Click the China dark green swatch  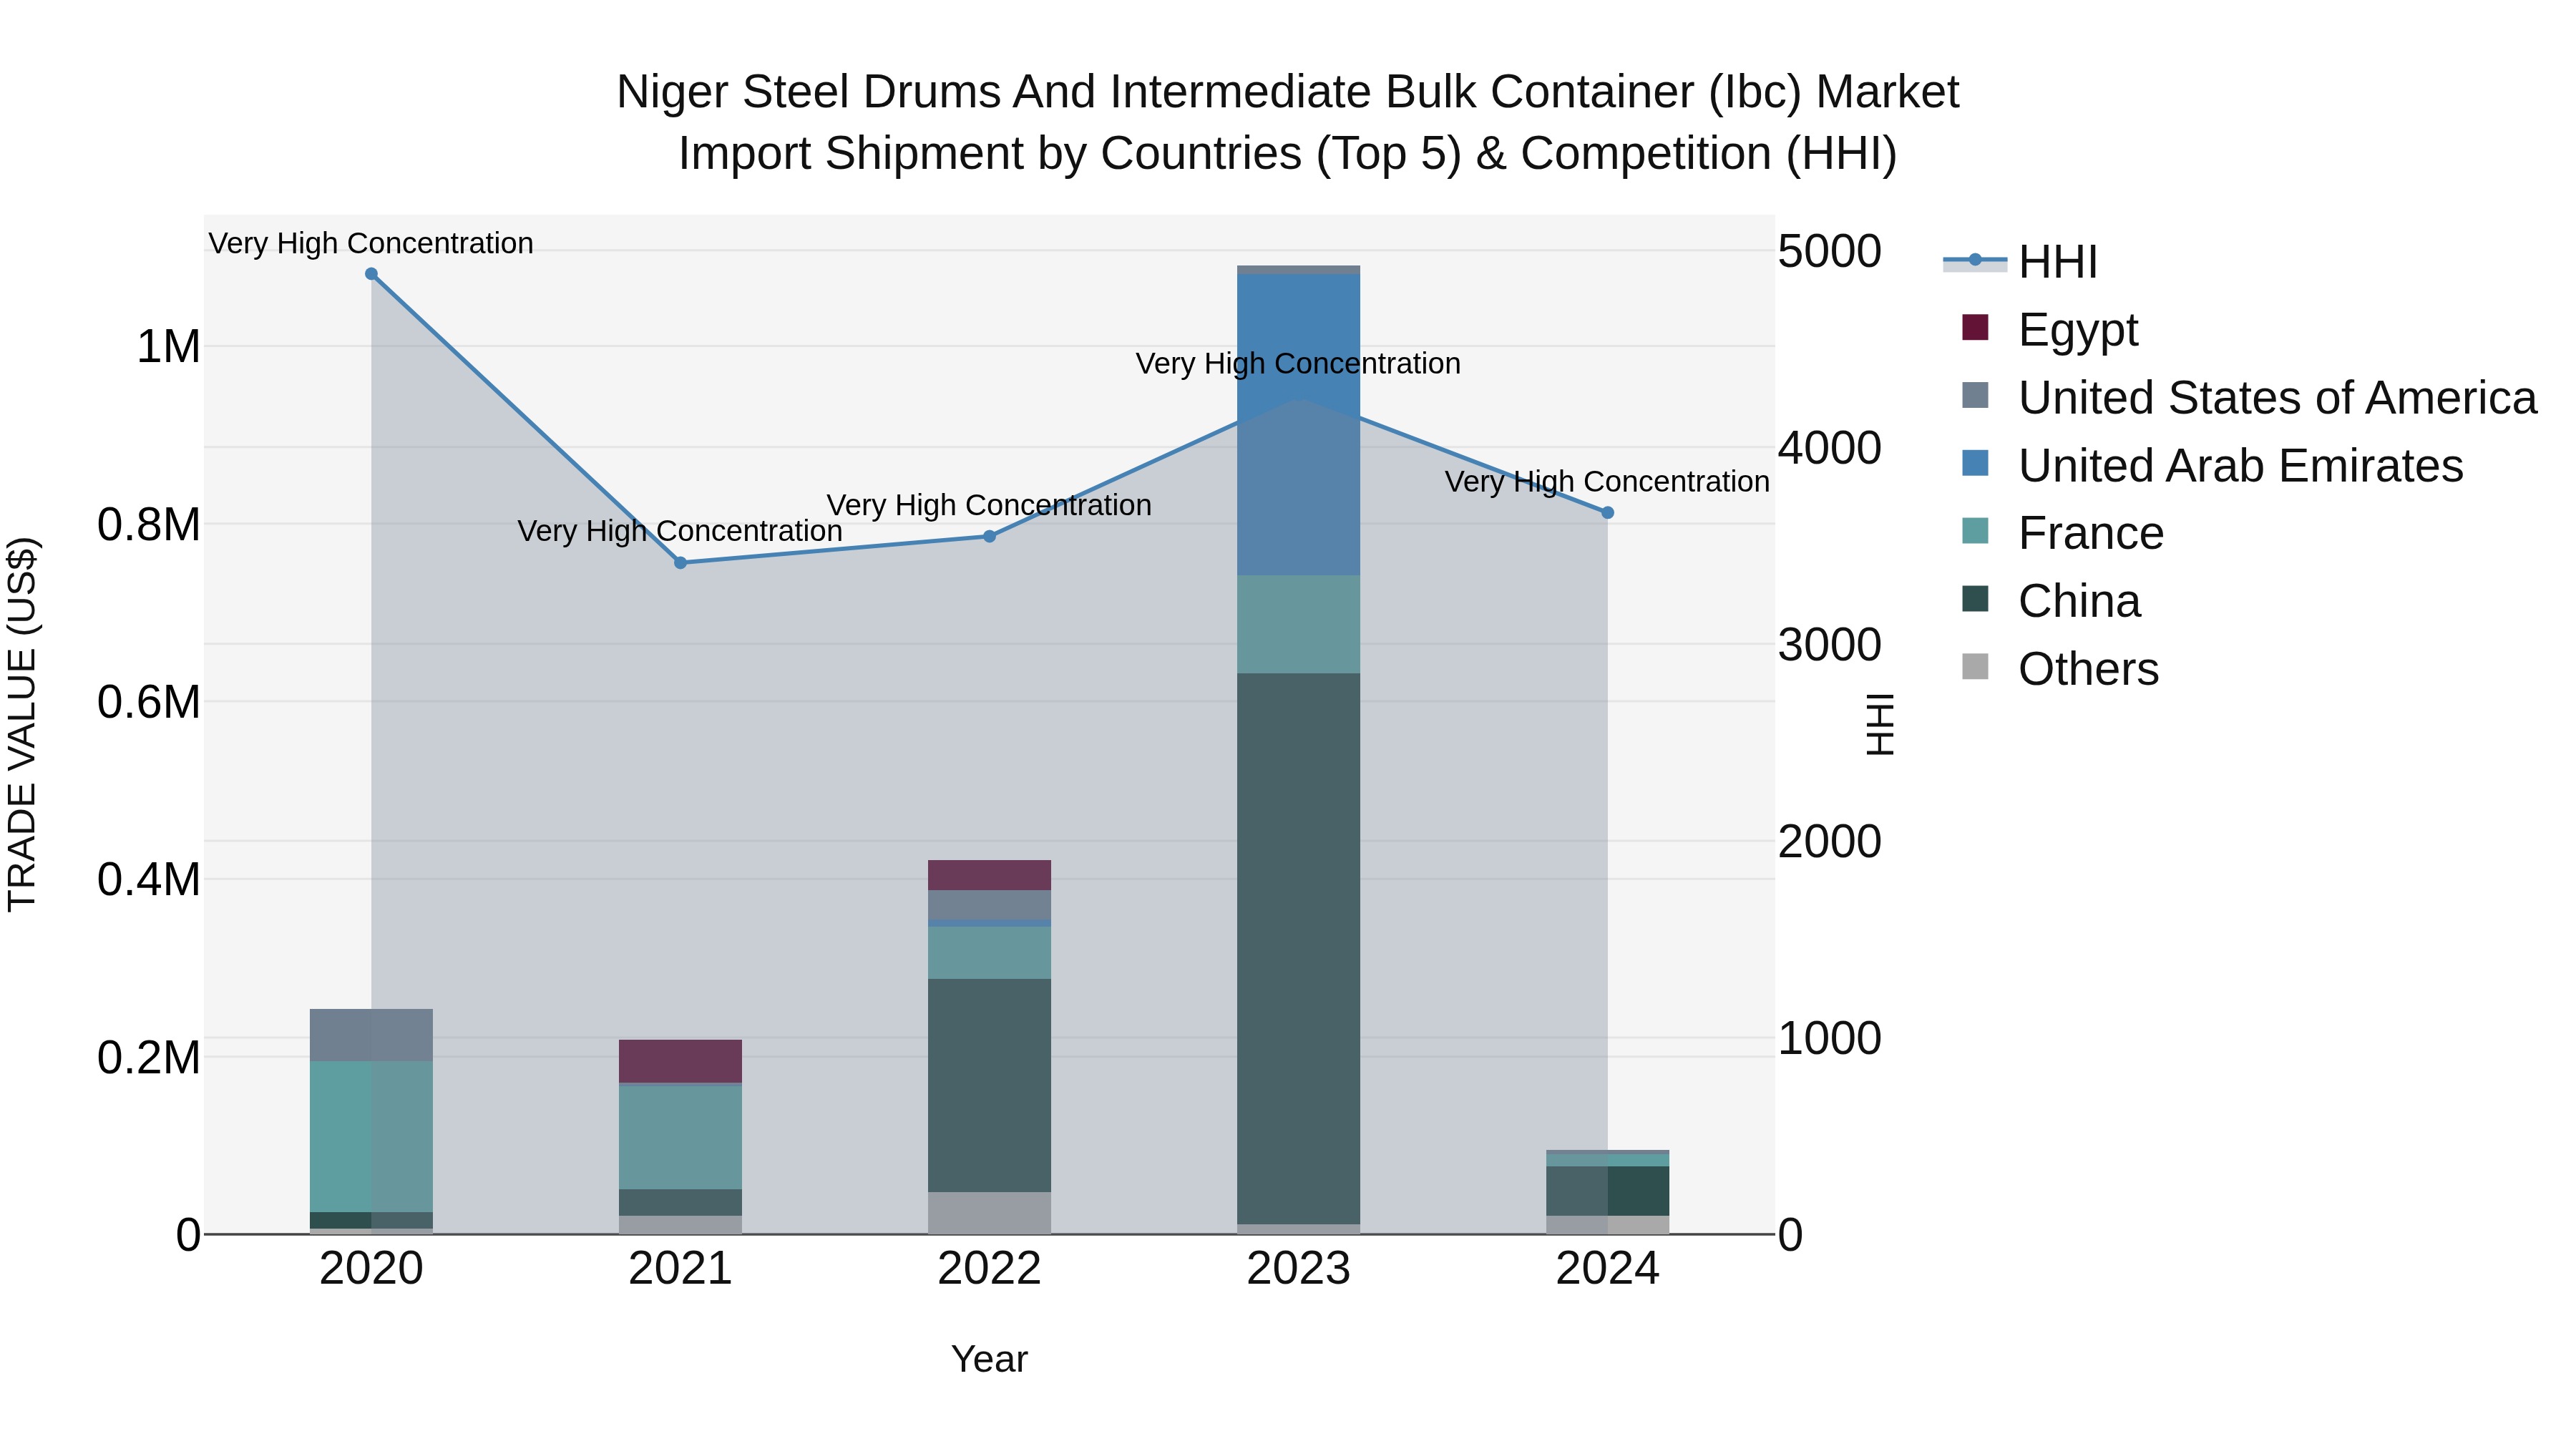[x=1975, y=599]
